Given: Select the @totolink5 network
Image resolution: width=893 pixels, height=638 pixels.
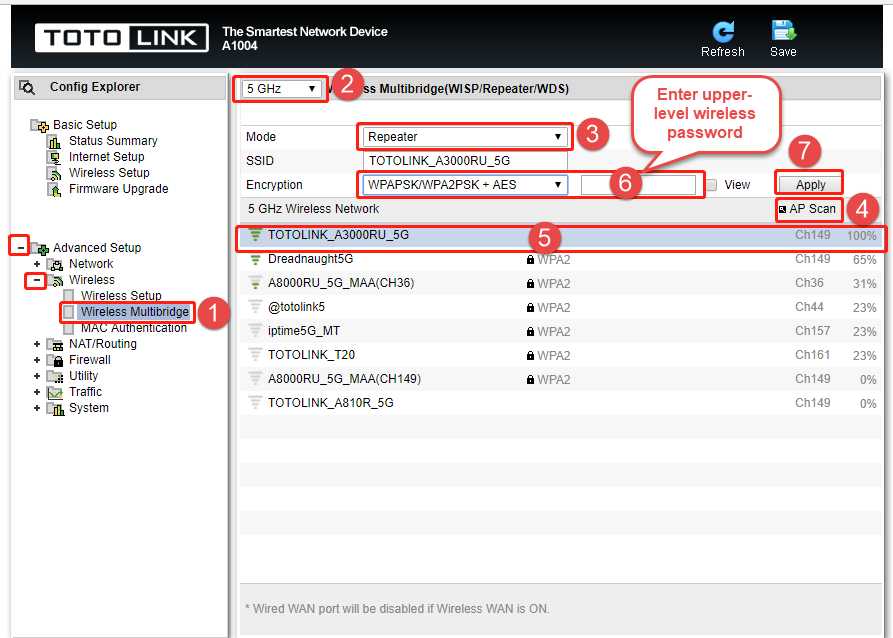Looking at the screenshot, I should (x=561, y=307).
